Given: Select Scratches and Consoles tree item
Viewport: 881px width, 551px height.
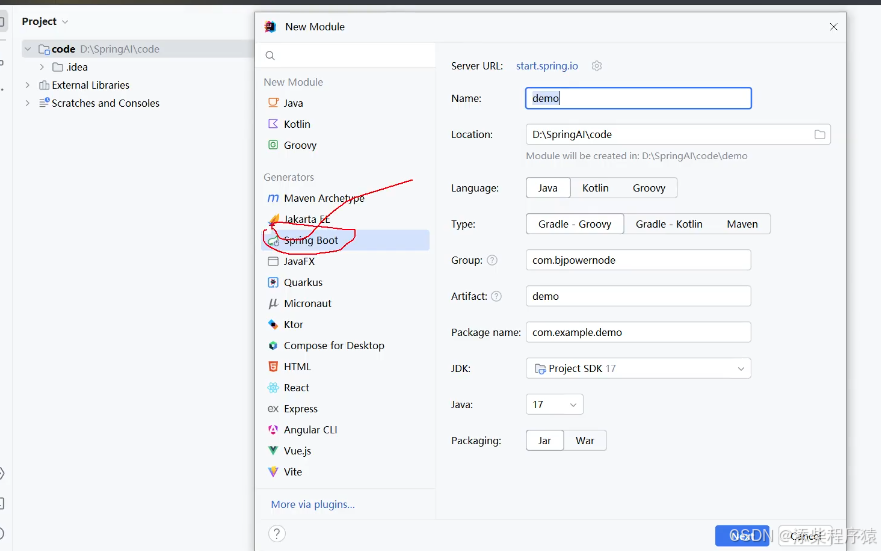Looking at the screenshot, I should coord(99,103).
